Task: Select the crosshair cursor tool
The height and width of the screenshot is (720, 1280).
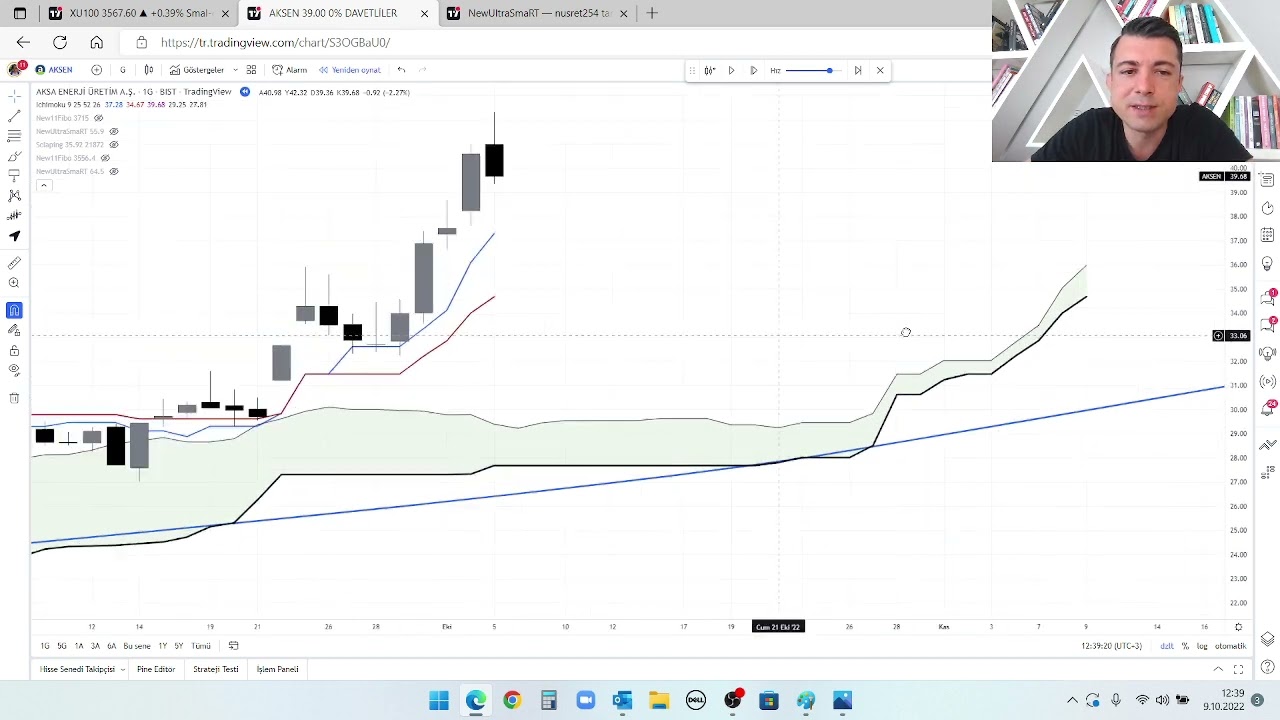Action: (14, 97)
